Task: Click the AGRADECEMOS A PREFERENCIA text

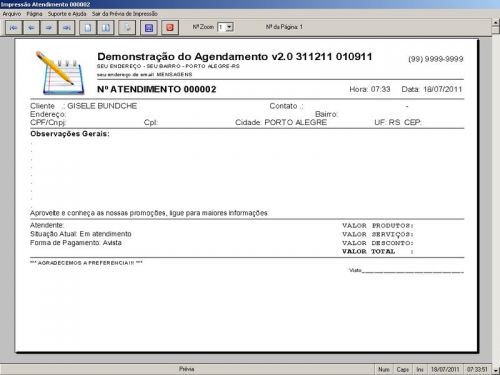Action: coord(86,263)
